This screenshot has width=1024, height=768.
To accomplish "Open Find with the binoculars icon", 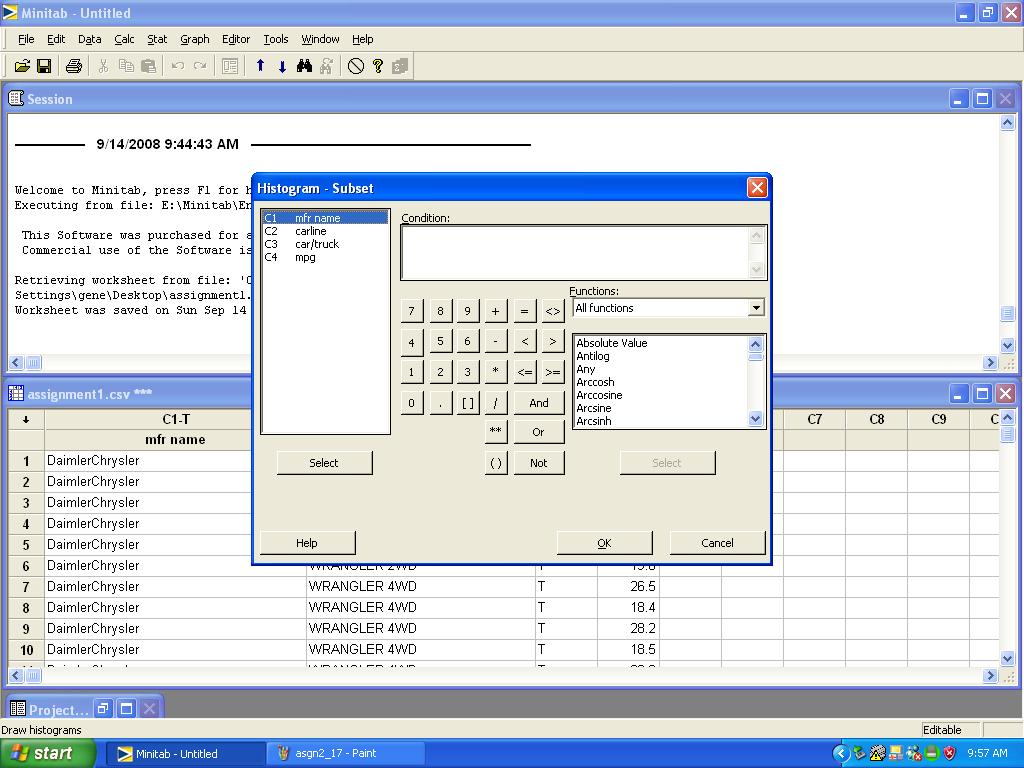I will click(304, 66).
